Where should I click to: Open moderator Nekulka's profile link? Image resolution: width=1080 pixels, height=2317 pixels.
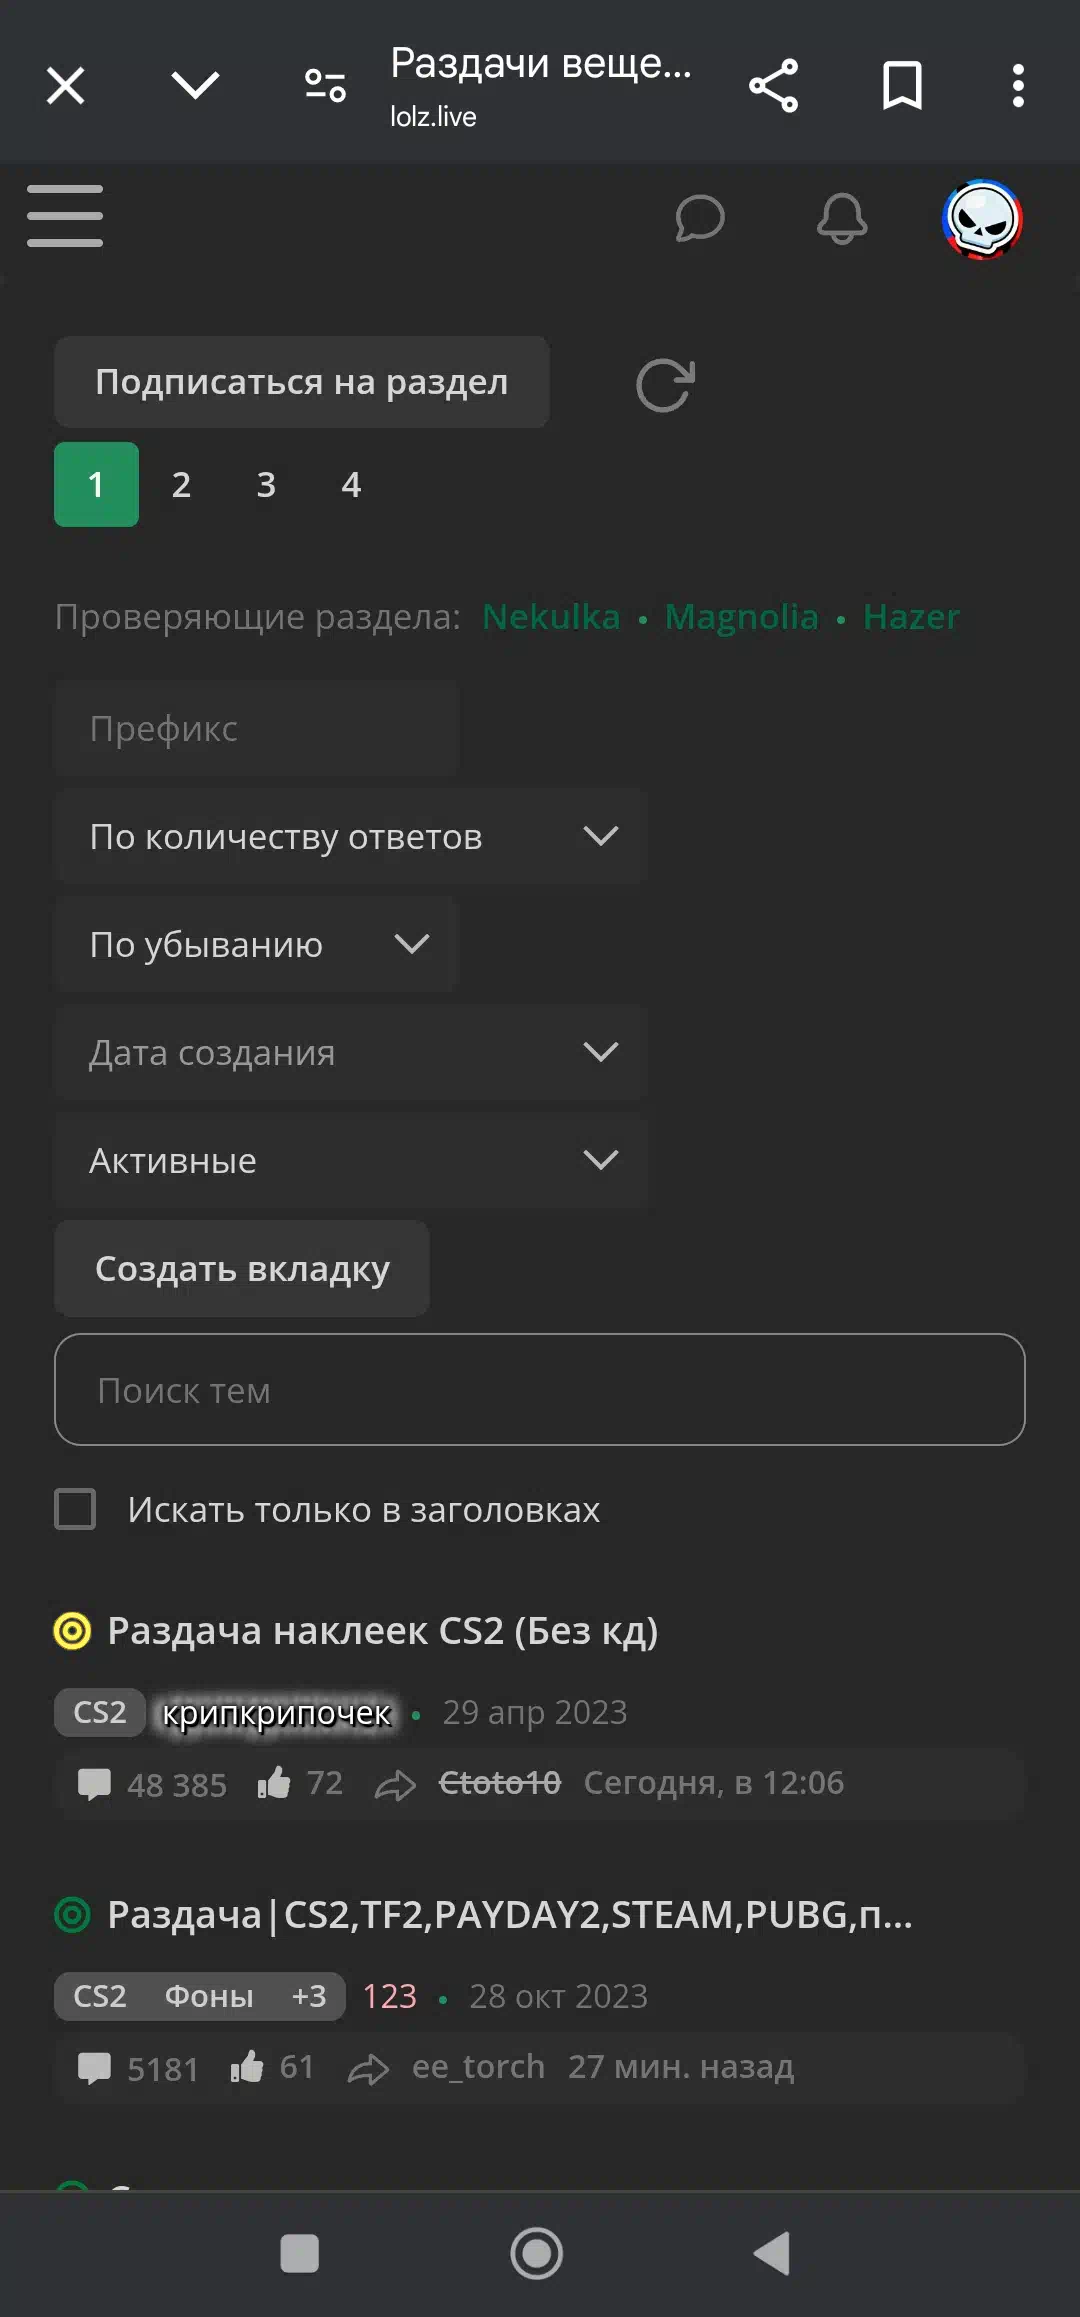[x=551, y=616]
